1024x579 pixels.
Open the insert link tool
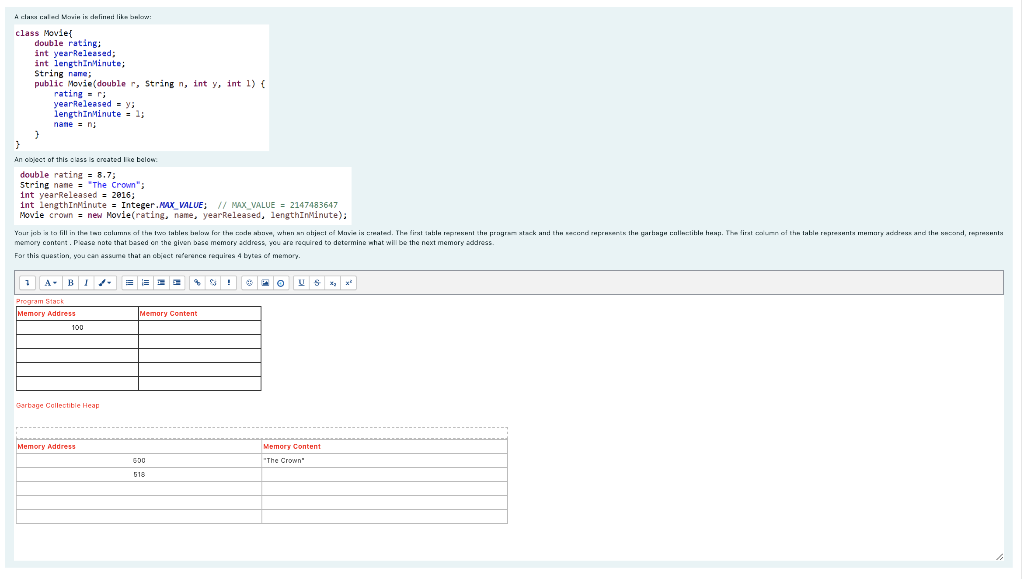click(x=196, y=282)
